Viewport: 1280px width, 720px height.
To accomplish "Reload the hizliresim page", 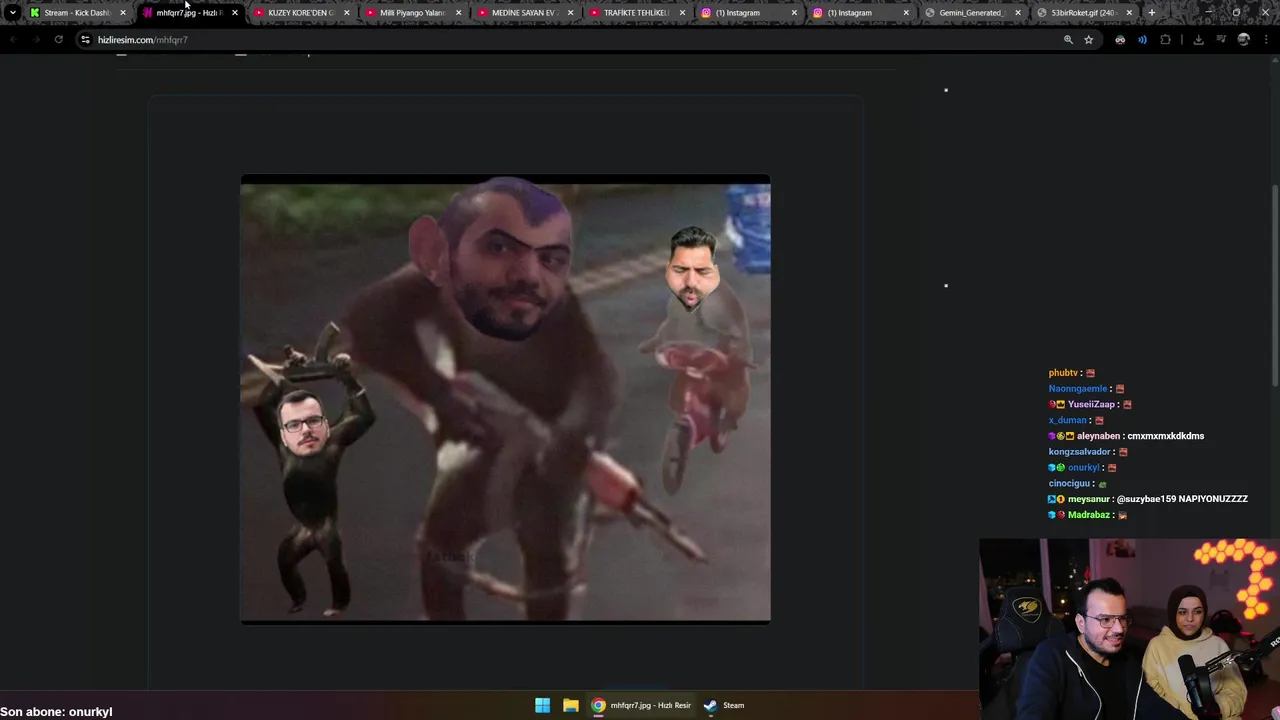I will coord(58,40).
